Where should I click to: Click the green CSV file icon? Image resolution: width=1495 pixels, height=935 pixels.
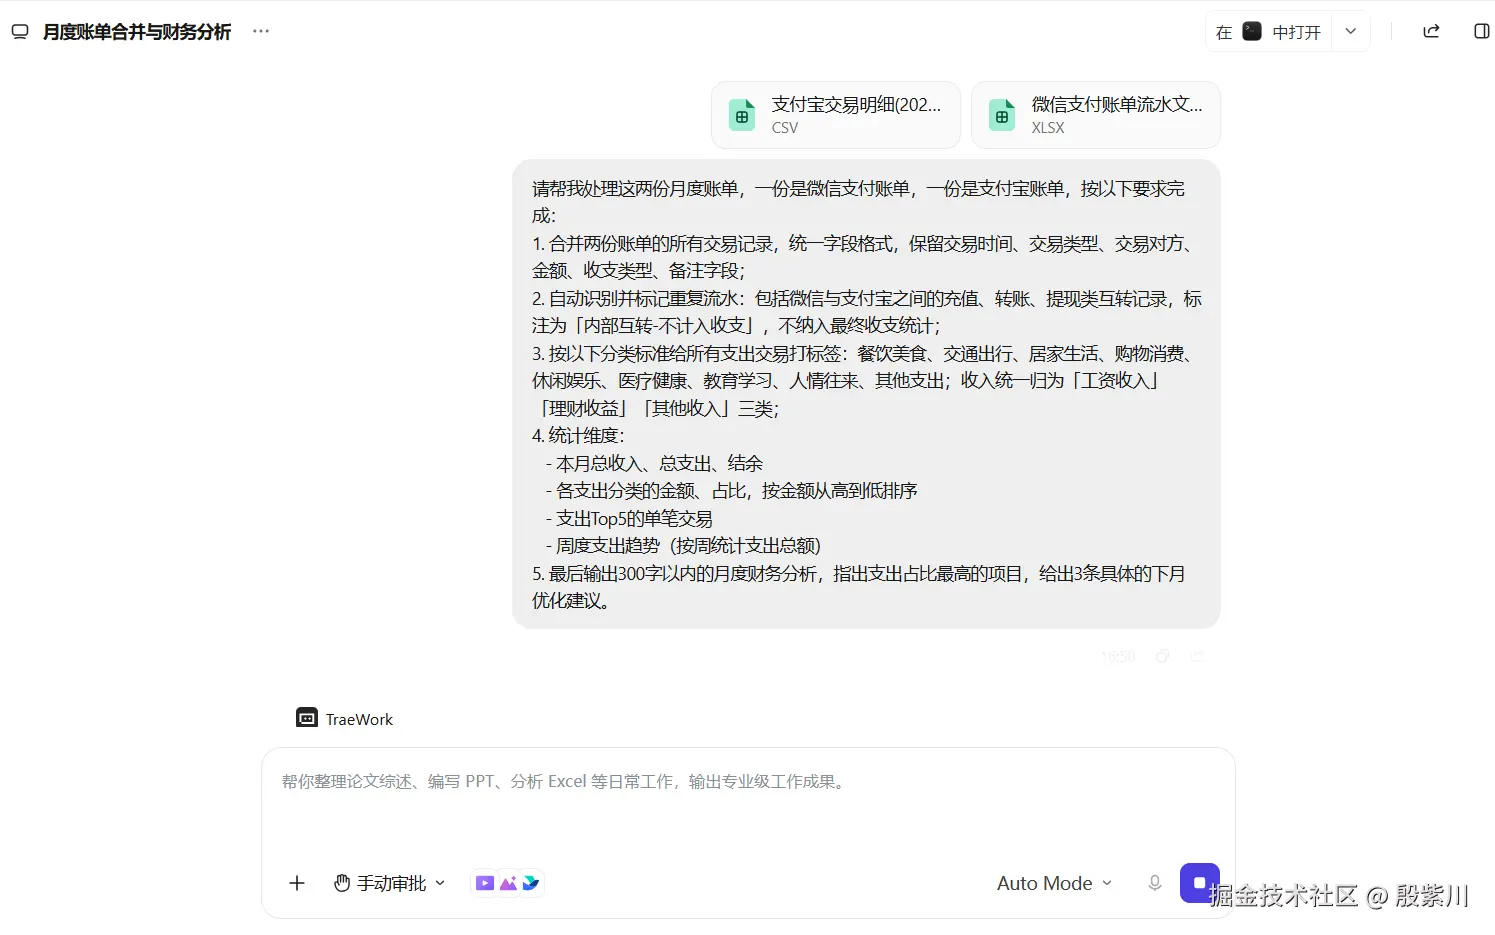pyautogui.click(x=742, y=115)
